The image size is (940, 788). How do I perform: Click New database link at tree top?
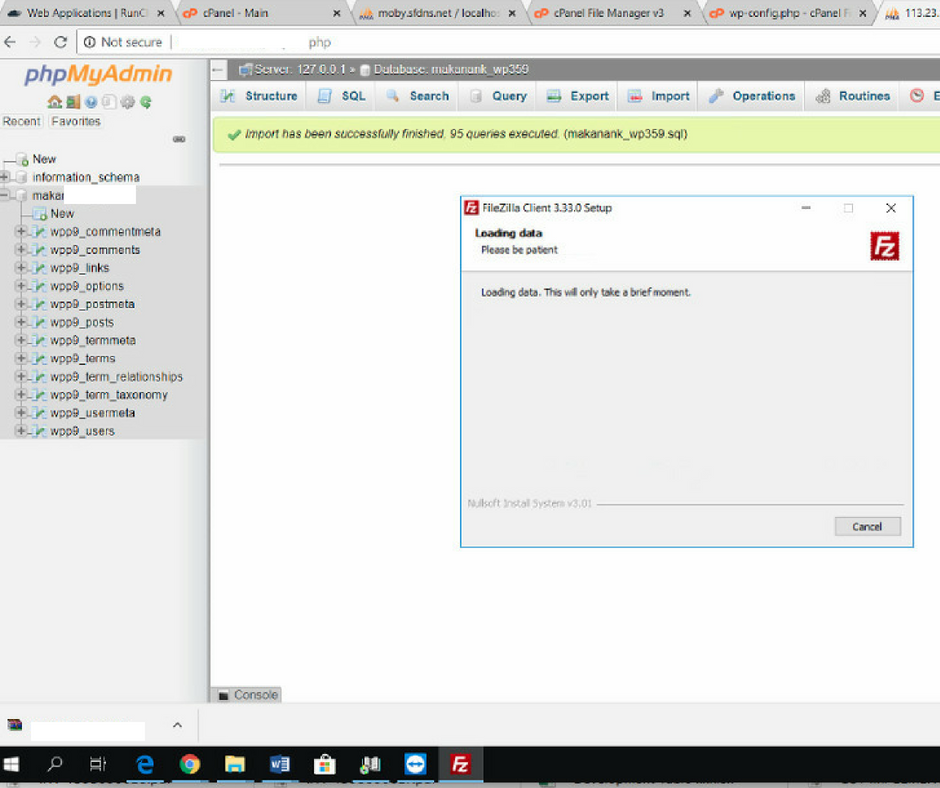[44, 159]
